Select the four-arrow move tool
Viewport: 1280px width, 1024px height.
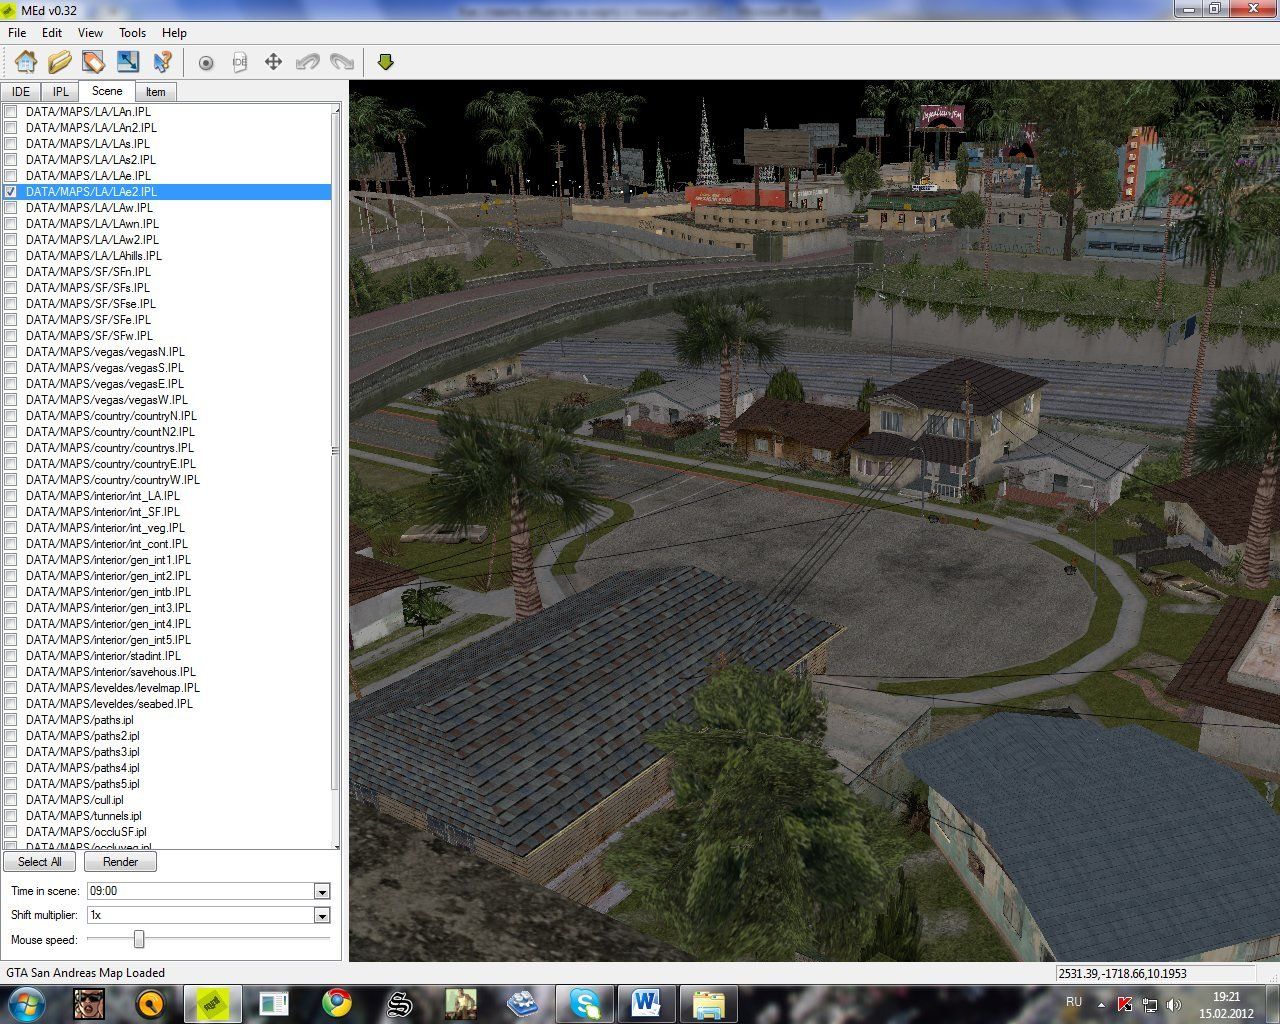pos(273,62)
